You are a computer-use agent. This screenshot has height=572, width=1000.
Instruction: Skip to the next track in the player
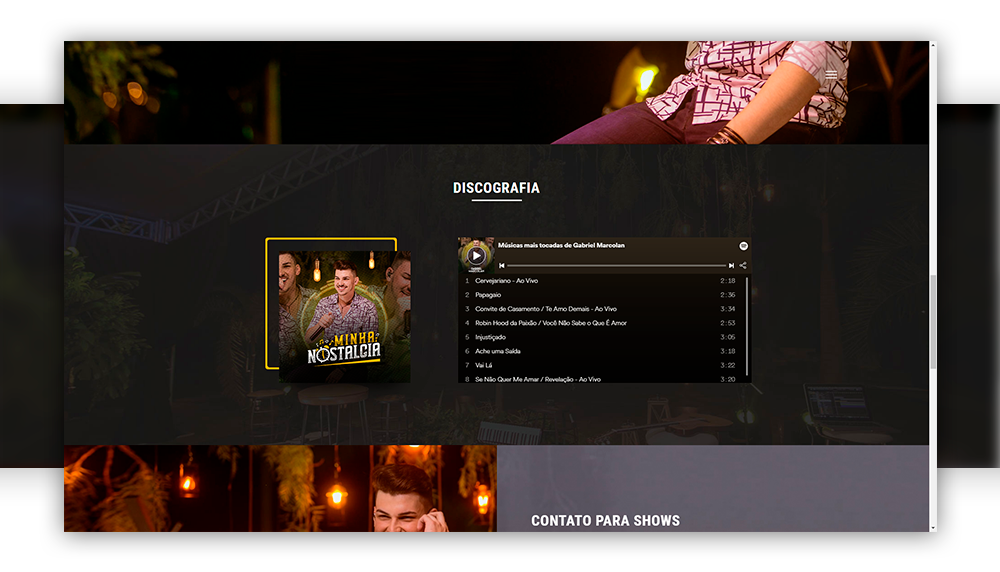pyautogui.click(x=731, y=266)
